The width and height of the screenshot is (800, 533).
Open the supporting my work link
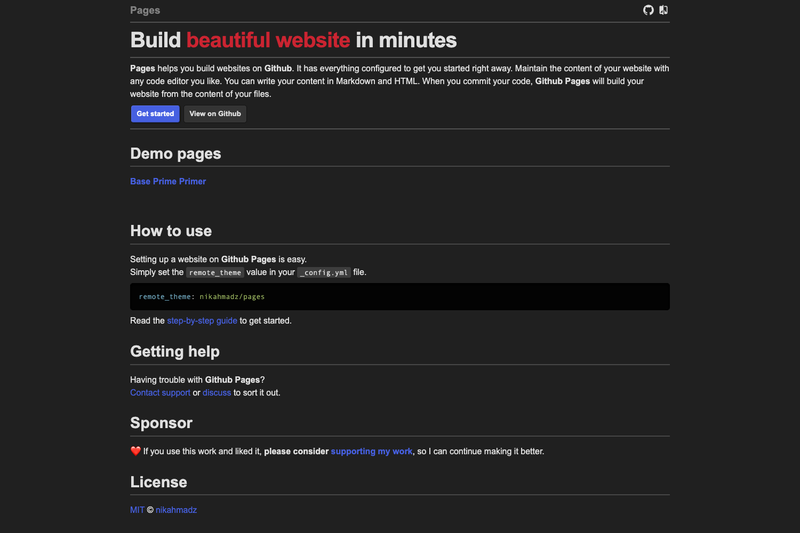point(371,451)
